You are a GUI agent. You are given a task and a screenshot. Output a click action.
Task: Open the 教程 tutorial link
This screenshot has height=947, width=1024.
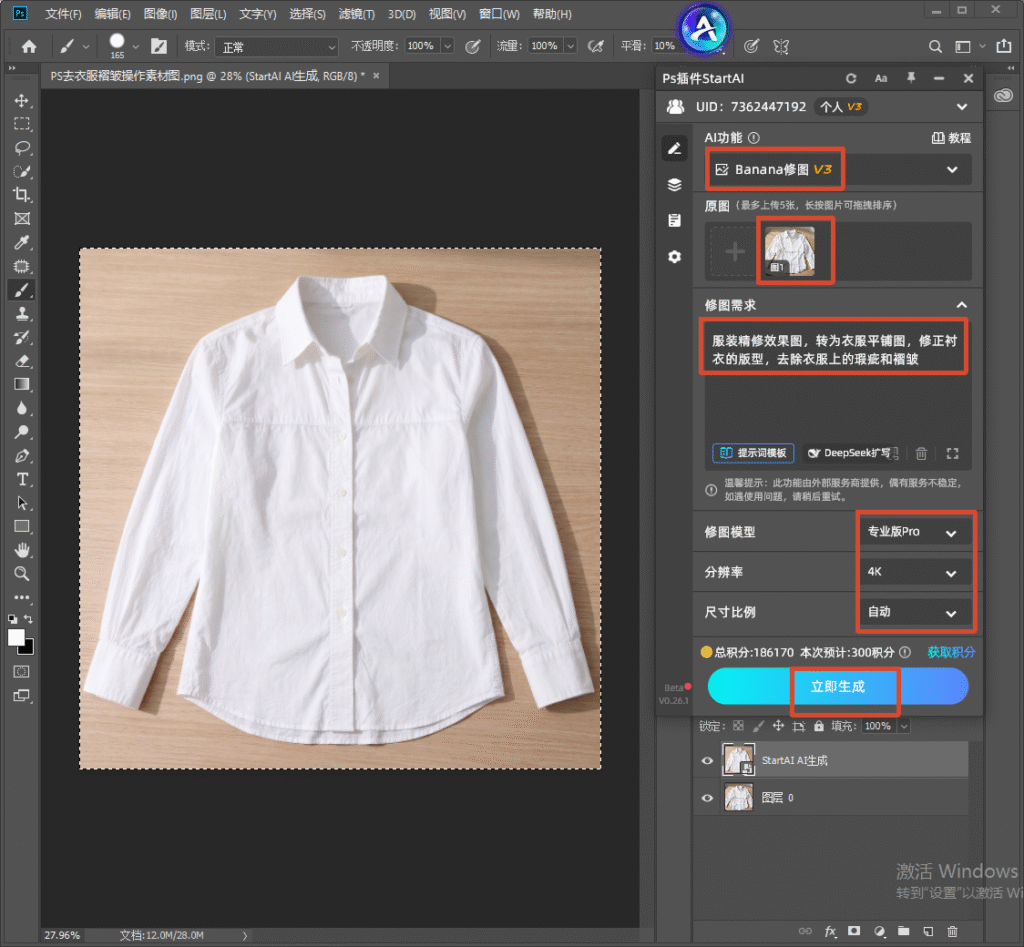(x=951, y=138)
